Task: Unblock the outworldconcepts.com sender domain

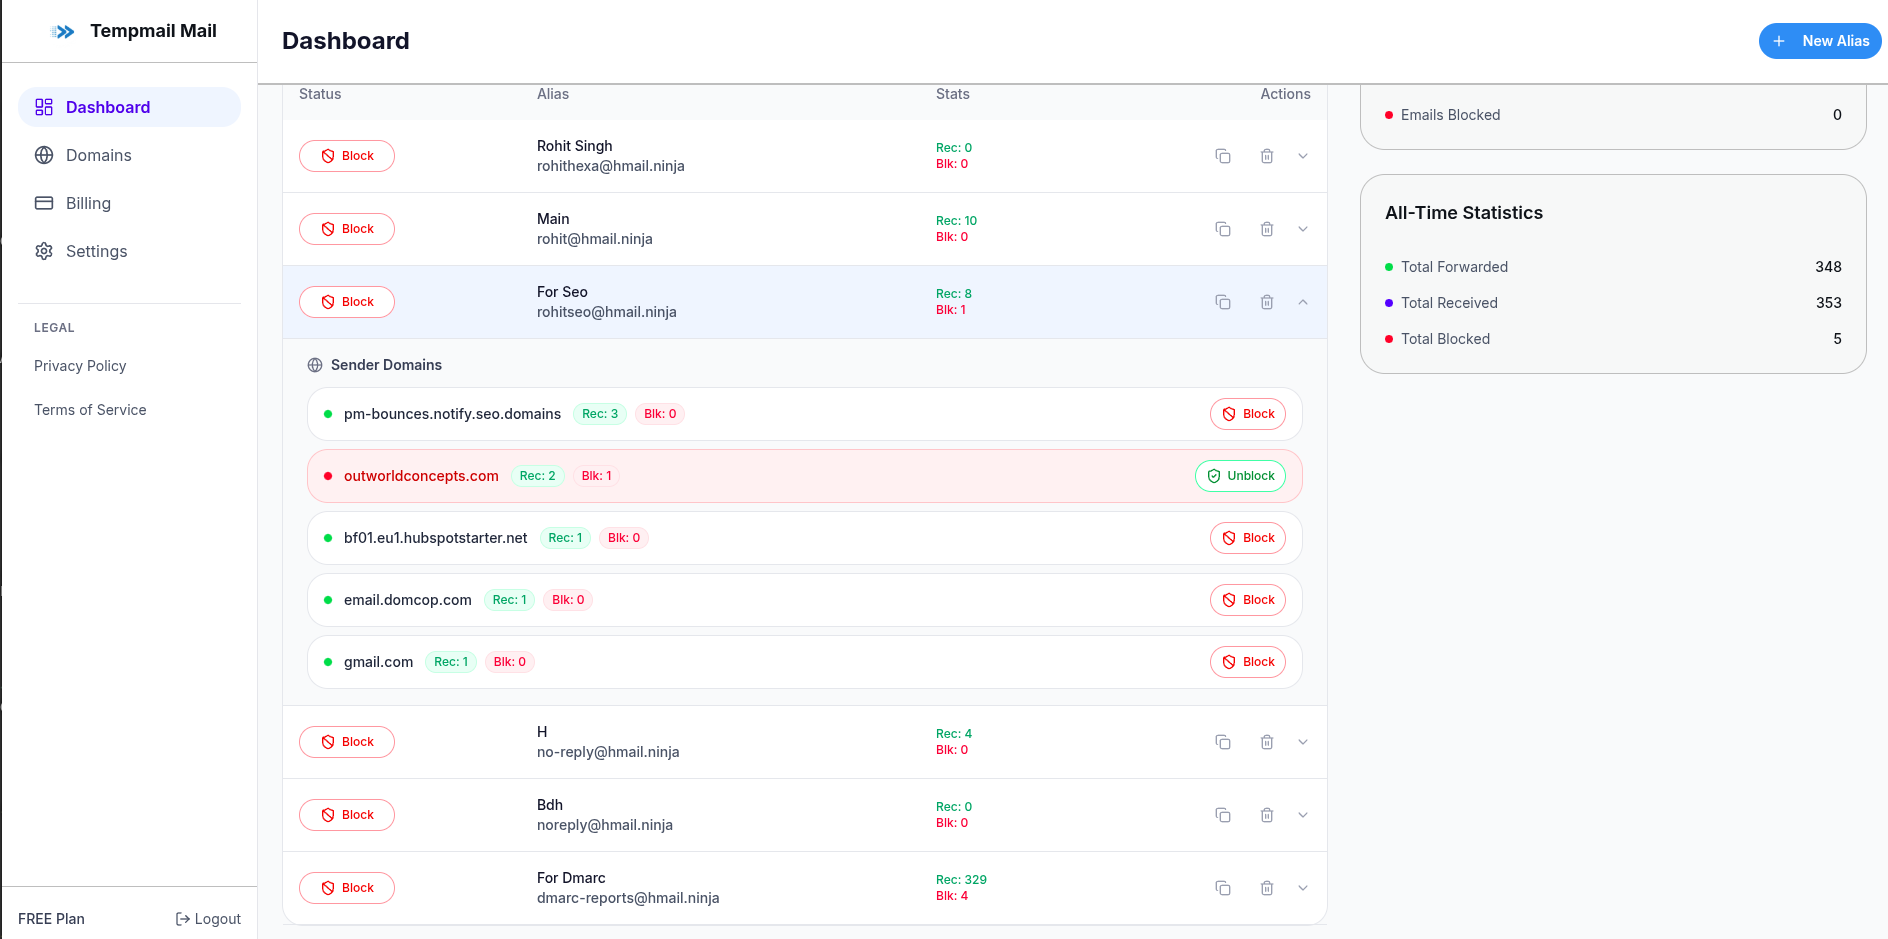Action: [x=1240, y=476]
